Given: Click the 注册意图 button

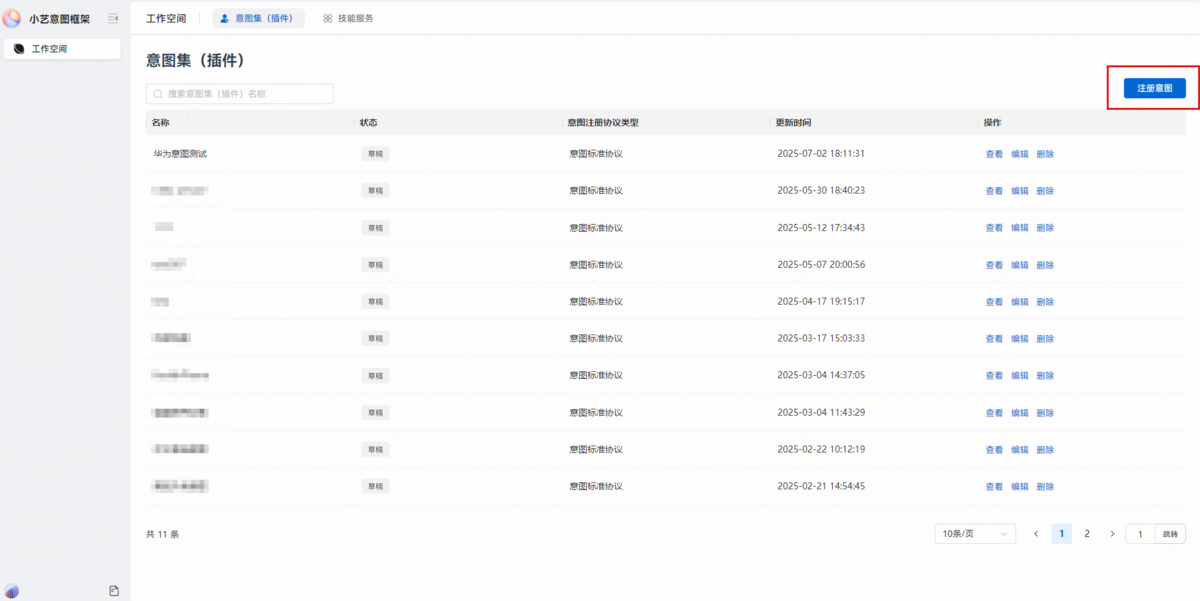Looking at the screenshot, I should pos(1154,88).
